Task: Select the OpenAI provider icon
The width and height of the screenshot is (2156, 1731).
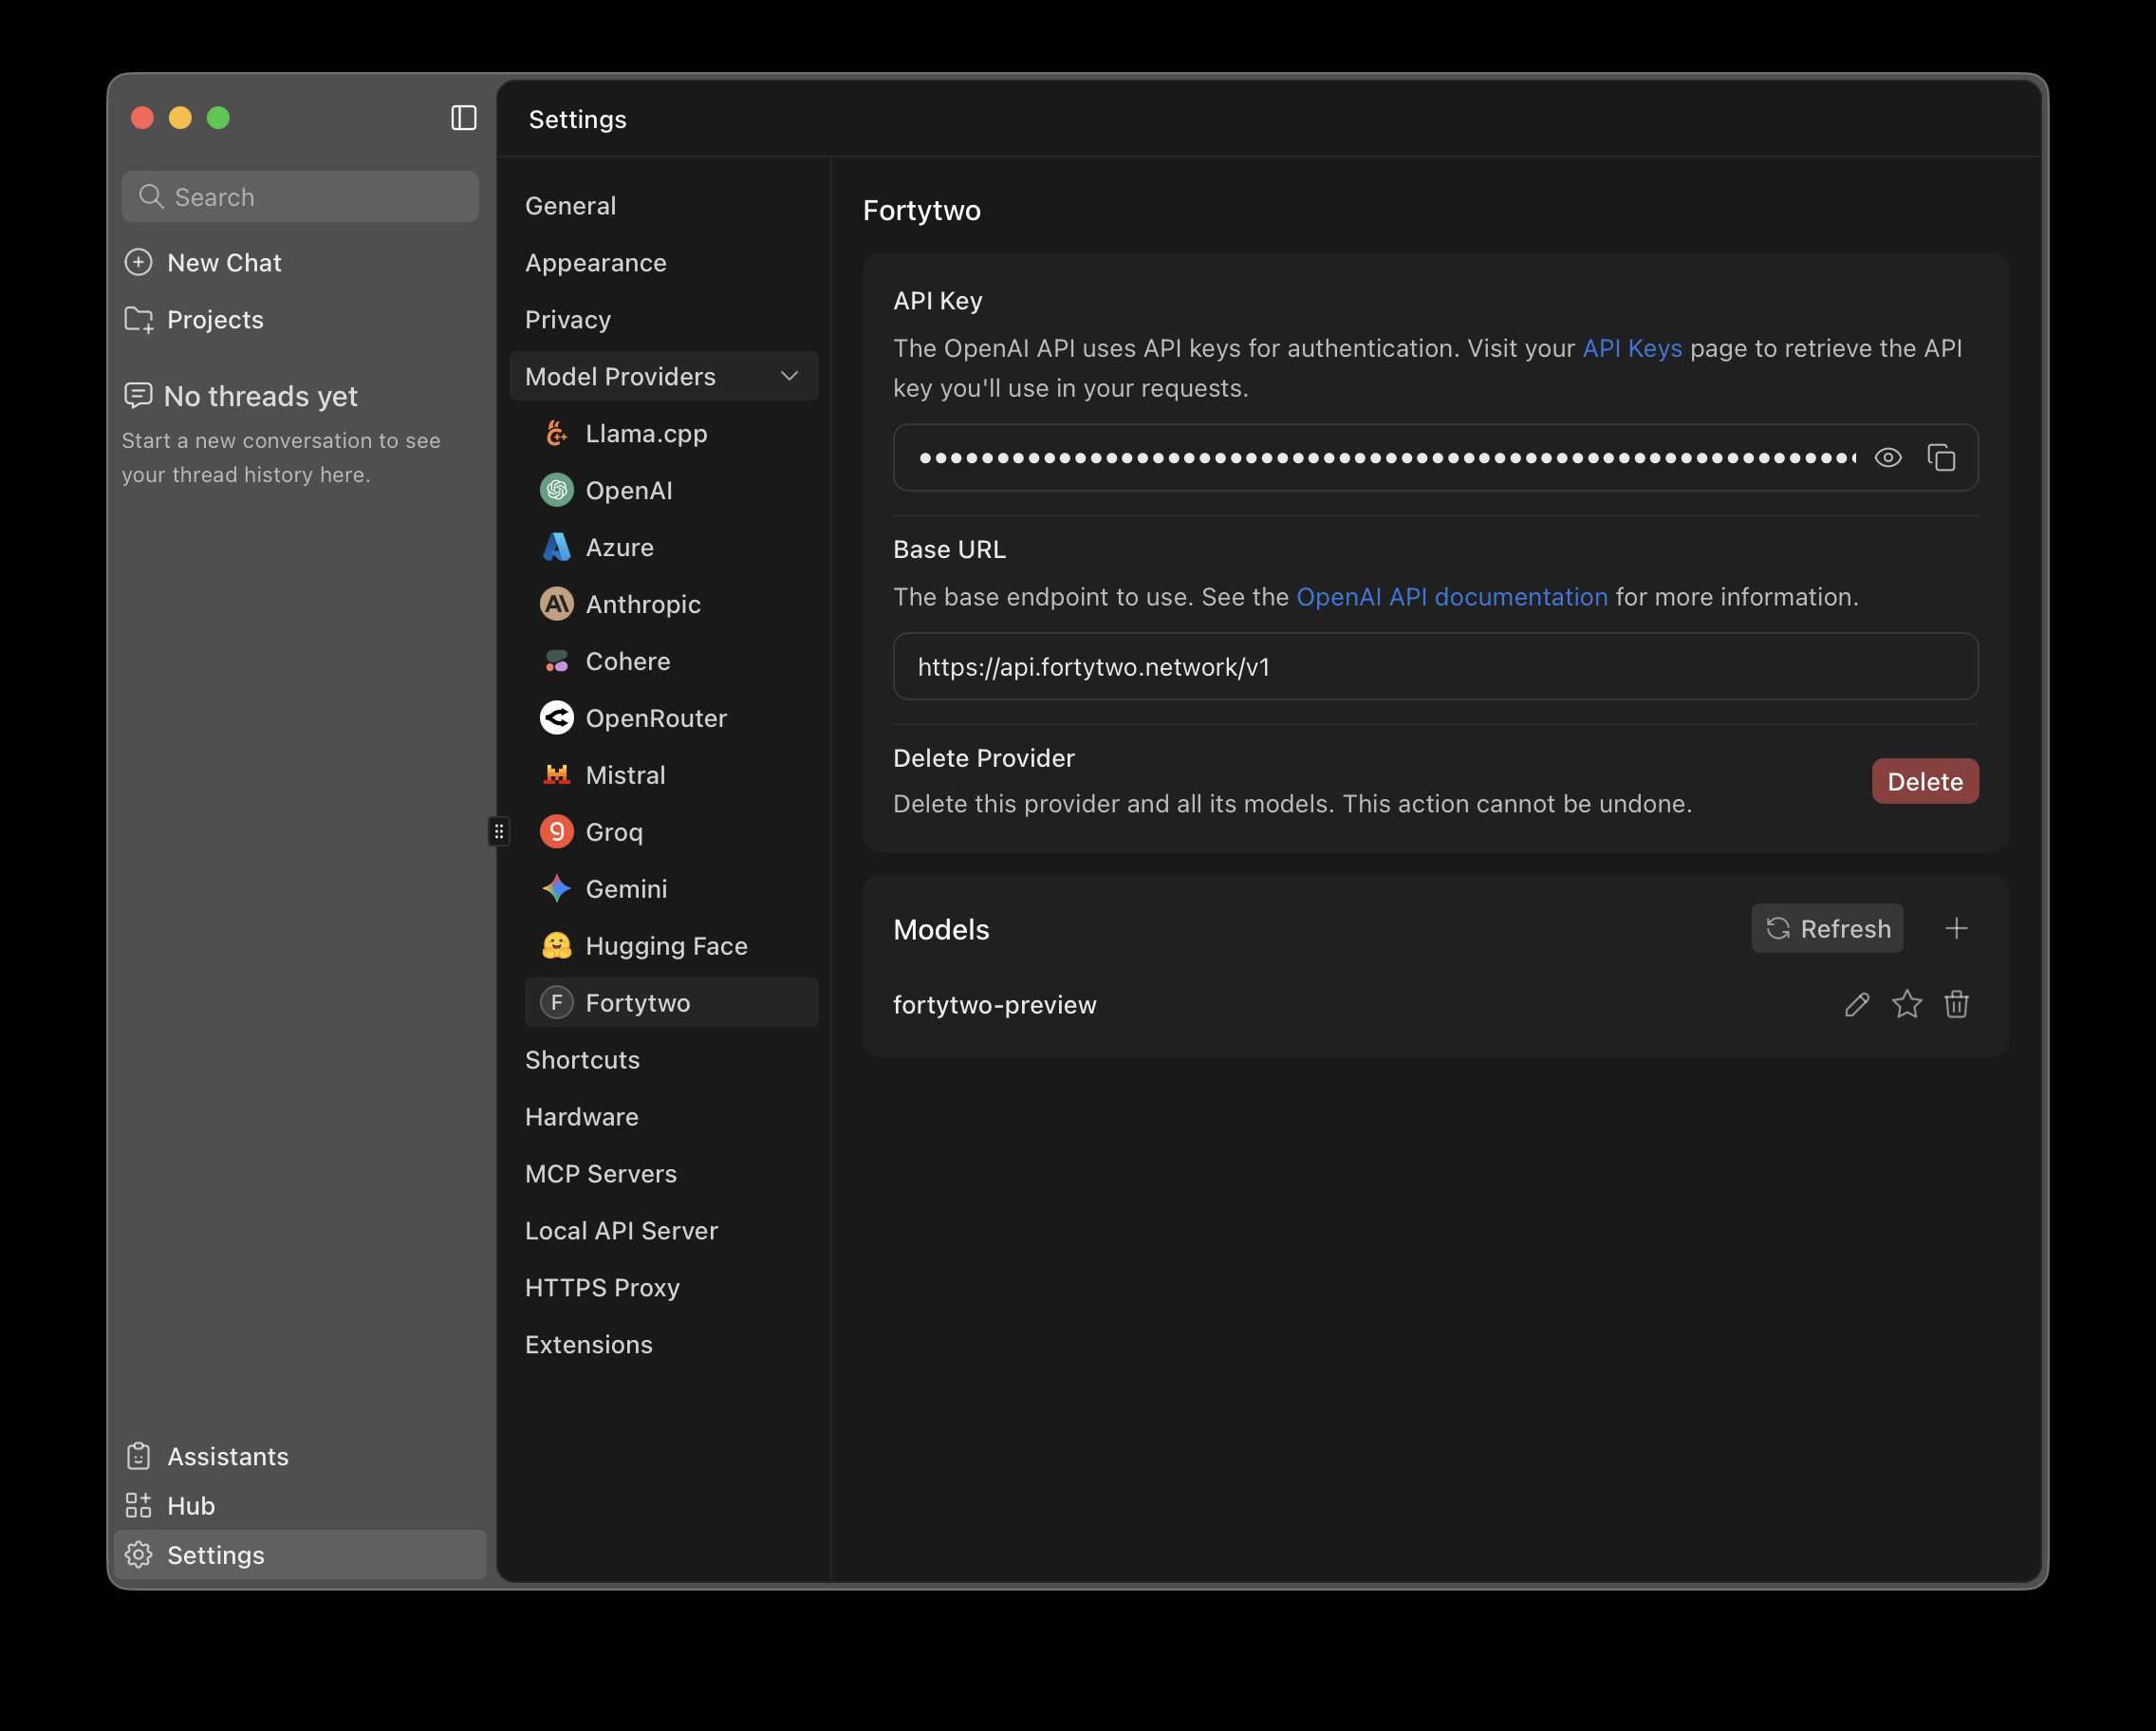Action: pyautogui.click(x=556, y=490)
